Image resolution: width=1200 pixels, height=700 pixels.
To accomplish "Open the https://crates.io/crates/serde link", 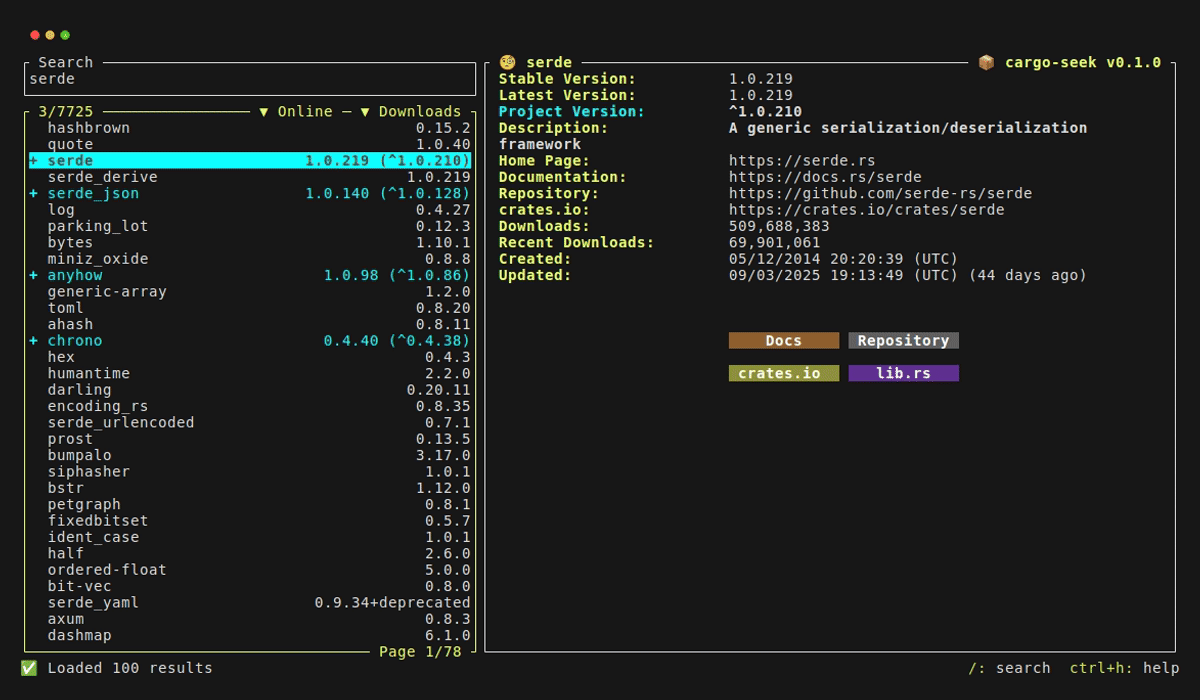I will tap(866, 210).
